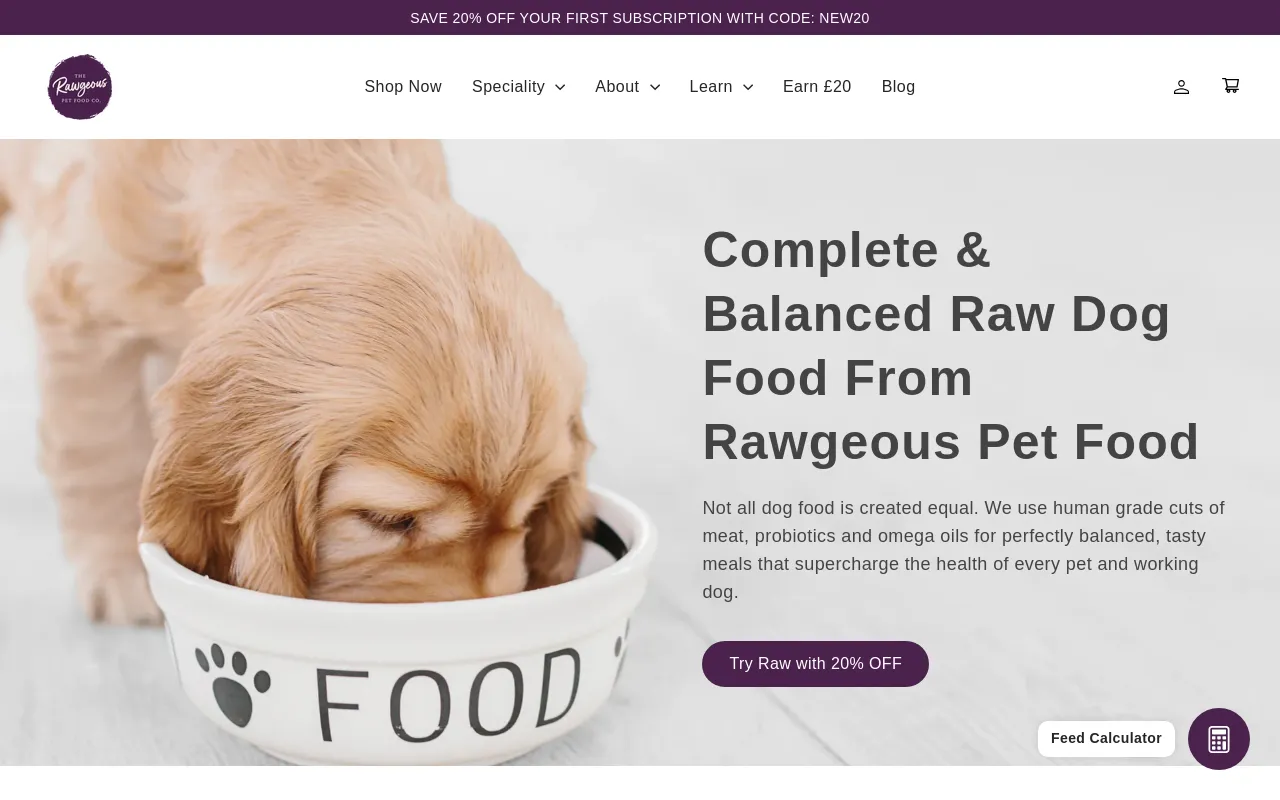The width and height of the screenshot is (1280, 800).
Task: Expand the About menu chevron
Action: (655, 87)
